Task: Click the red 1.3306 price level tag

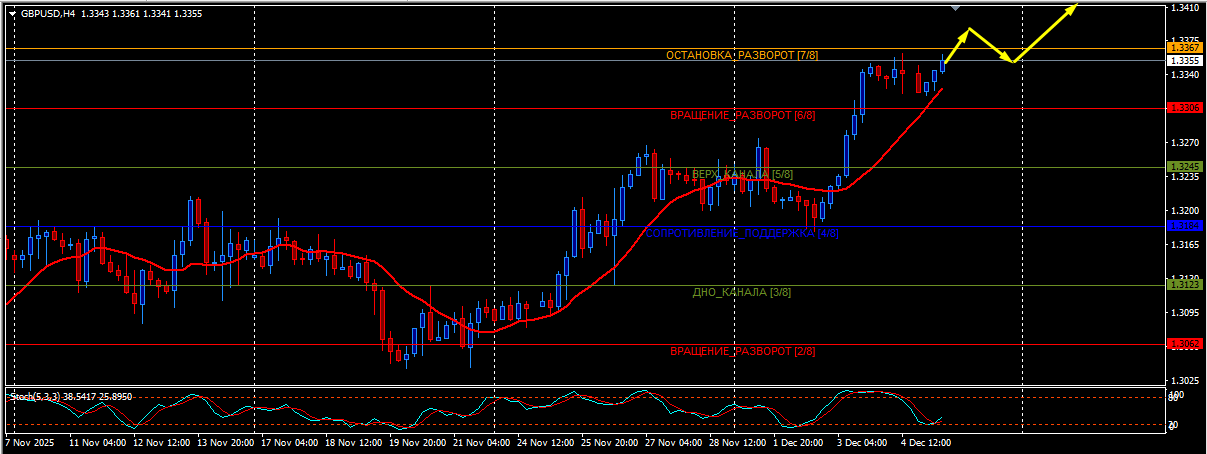Action: [1185, 107]
